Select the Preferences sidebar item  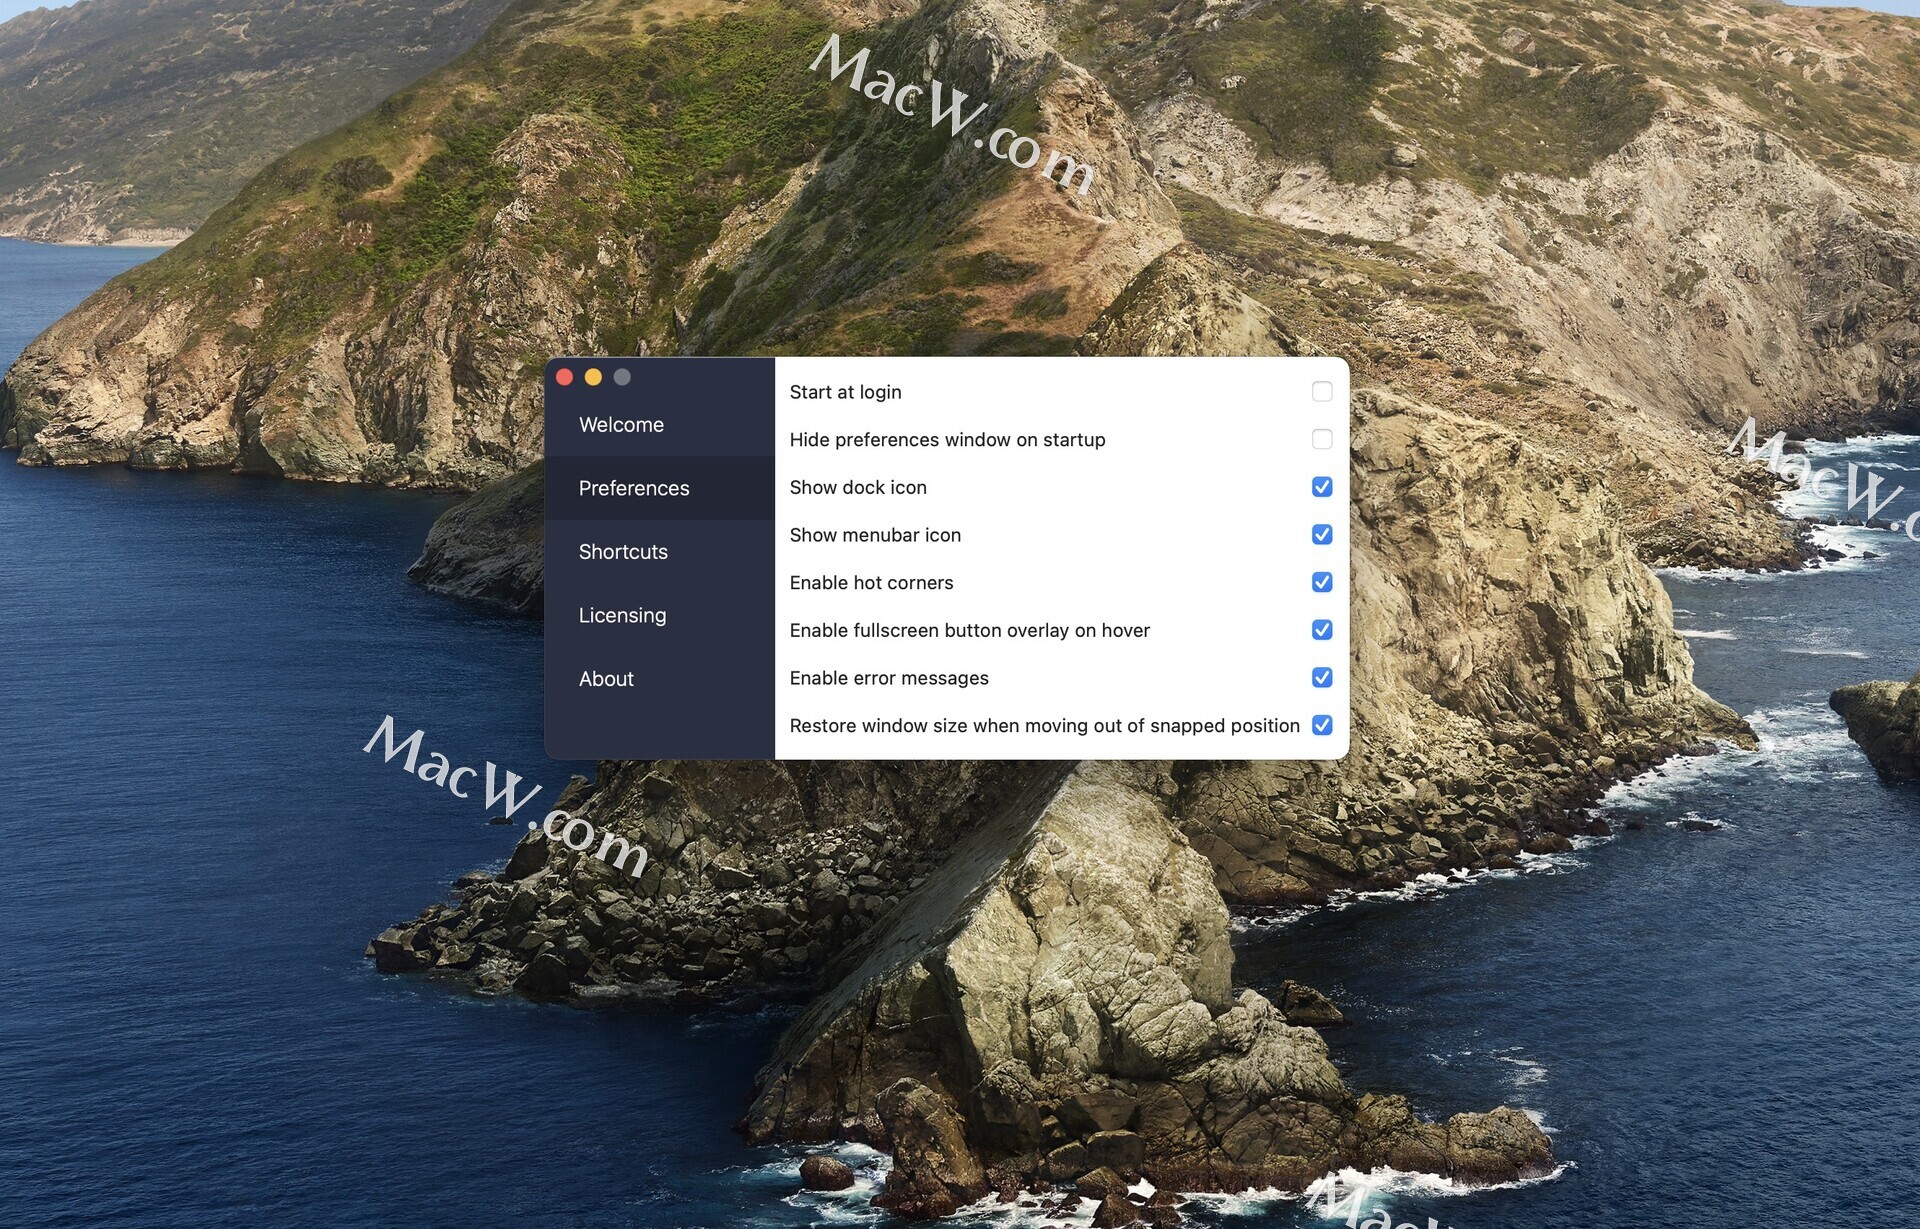(x=634, y=488)
